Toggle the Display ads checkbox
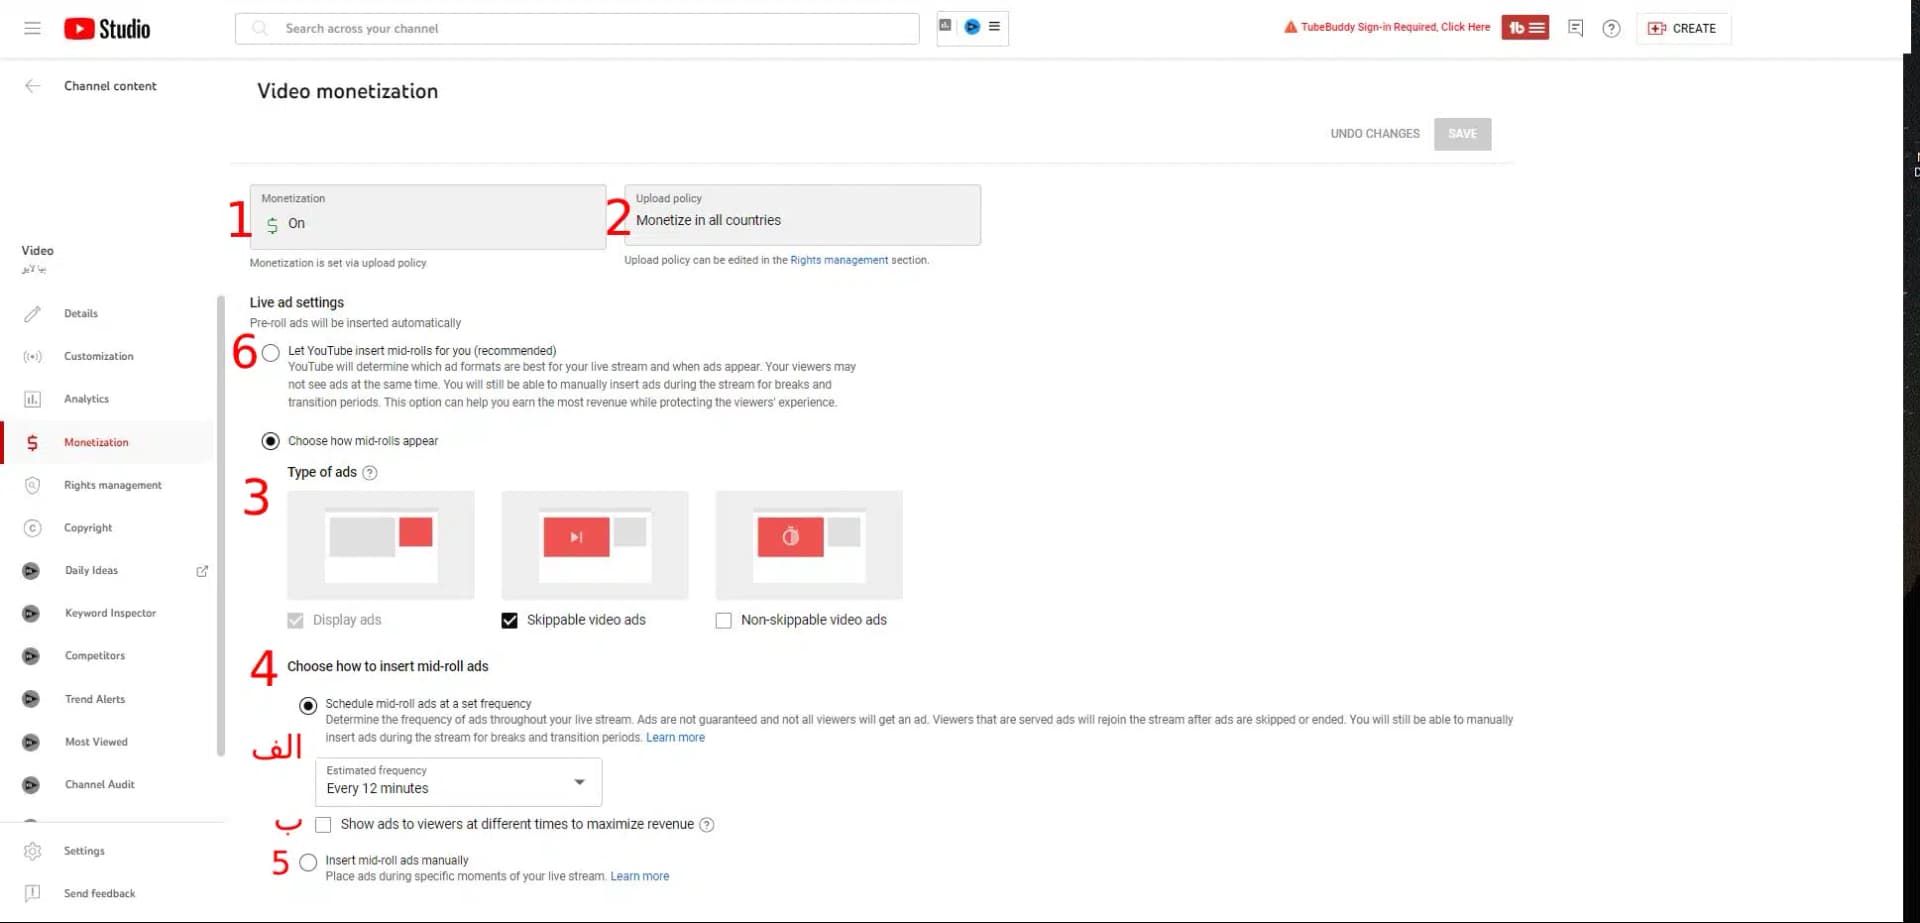 (x=295, y=621)
